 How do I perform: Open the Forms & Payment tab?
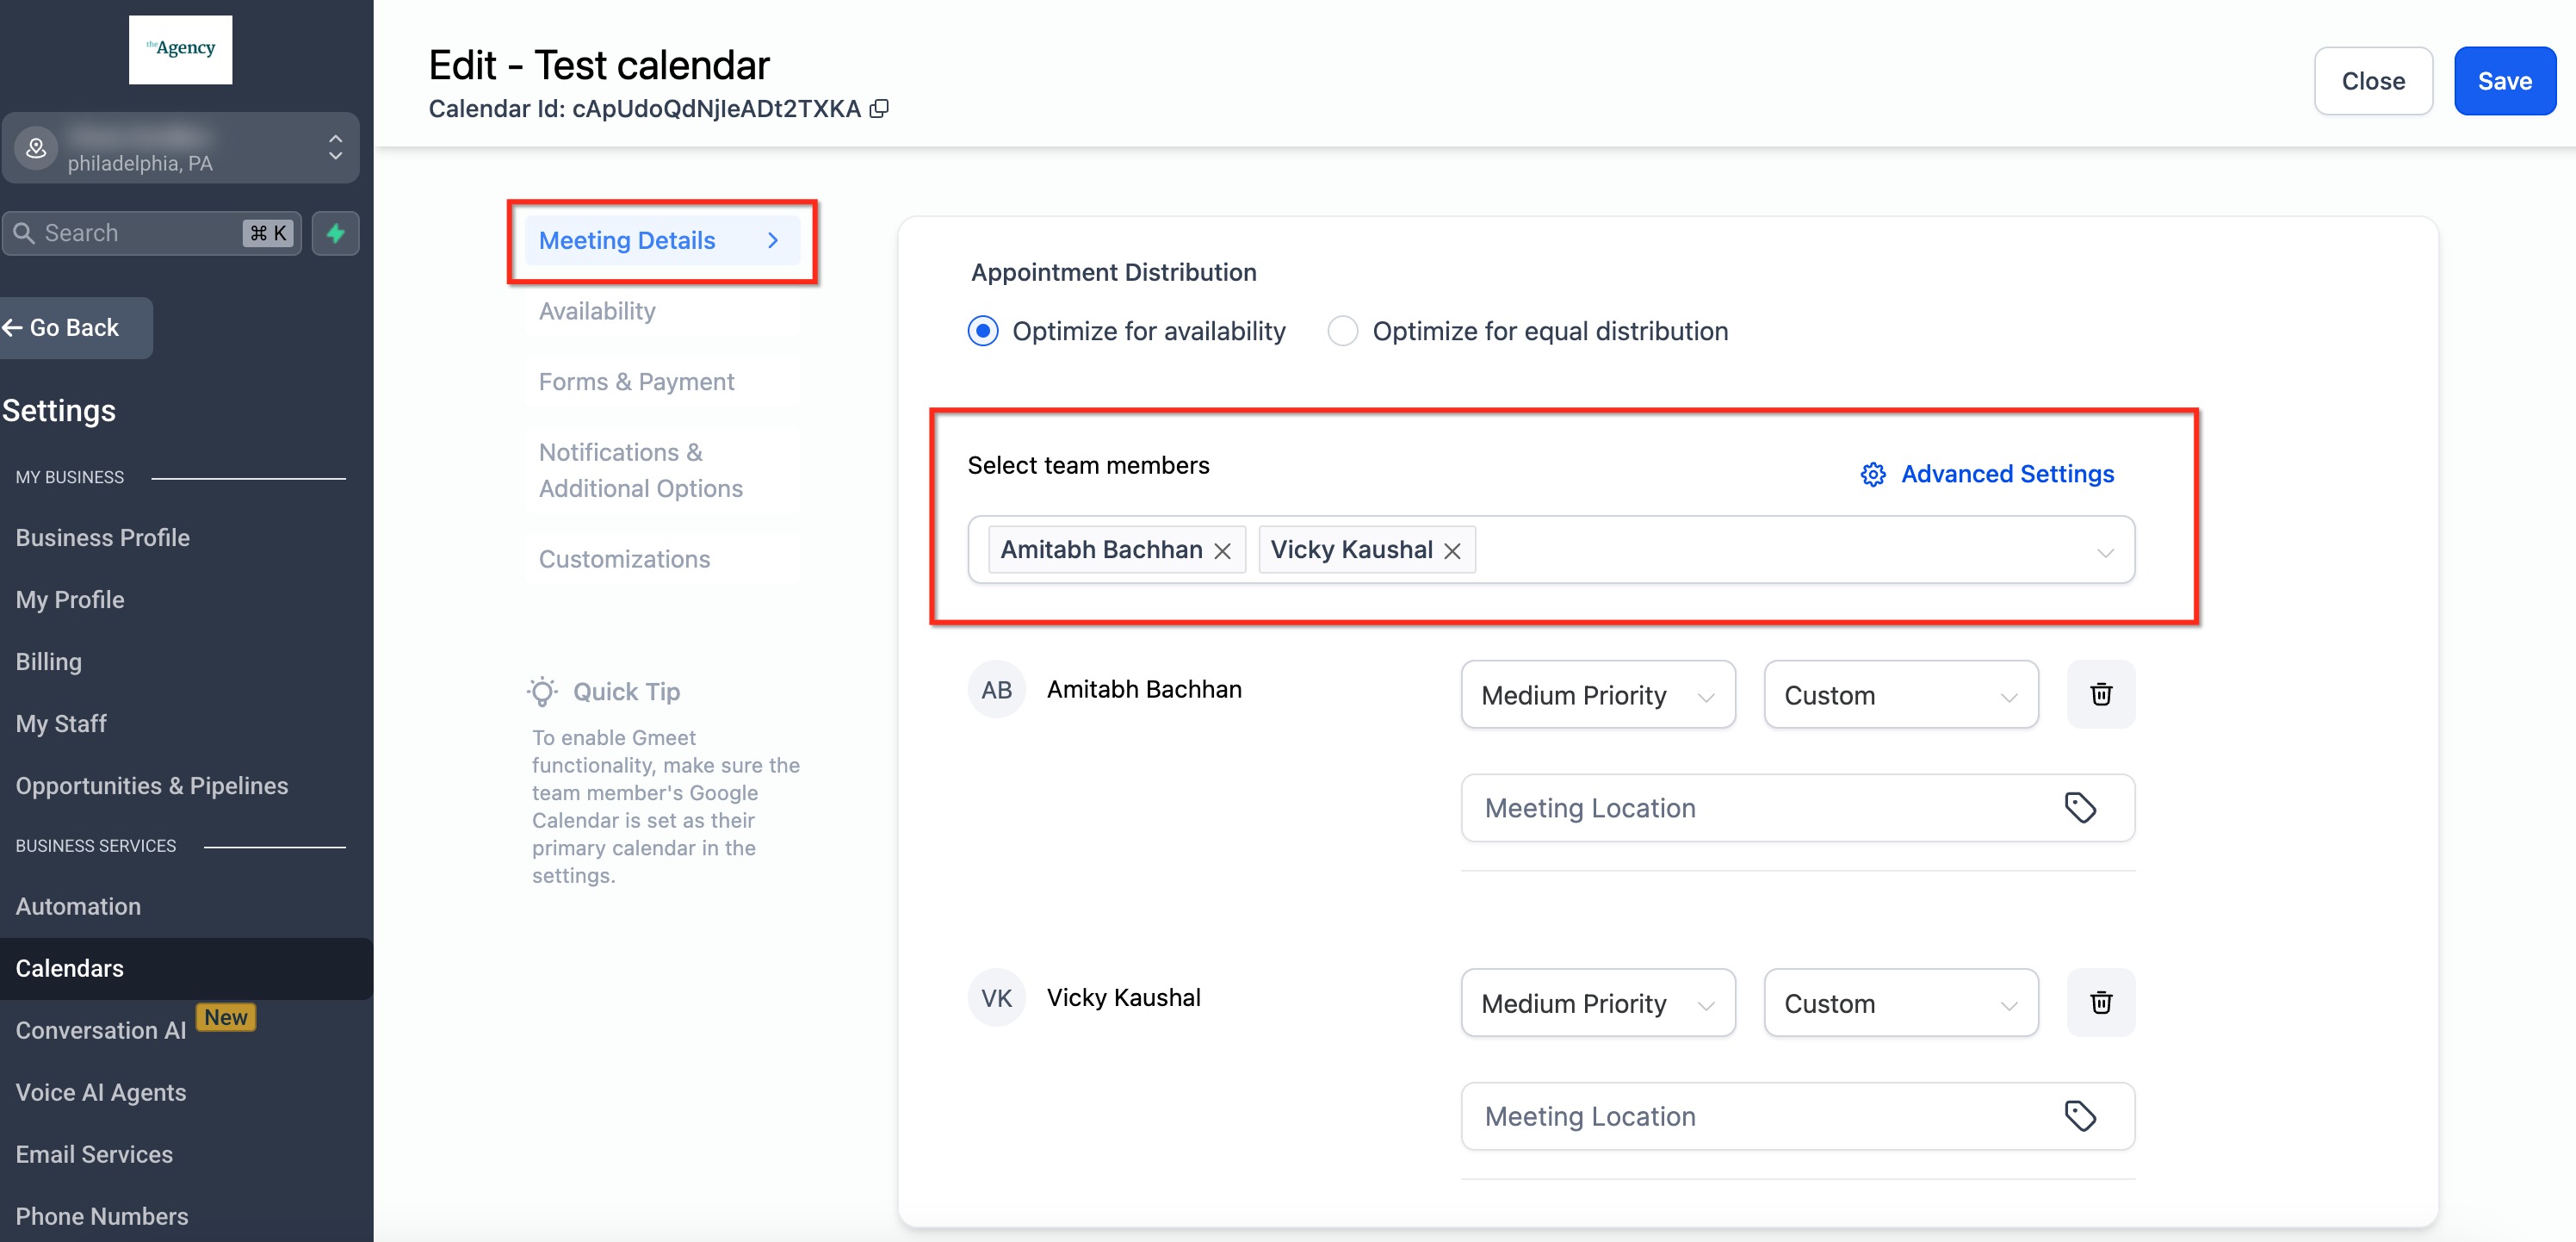[x=636, y=382]
